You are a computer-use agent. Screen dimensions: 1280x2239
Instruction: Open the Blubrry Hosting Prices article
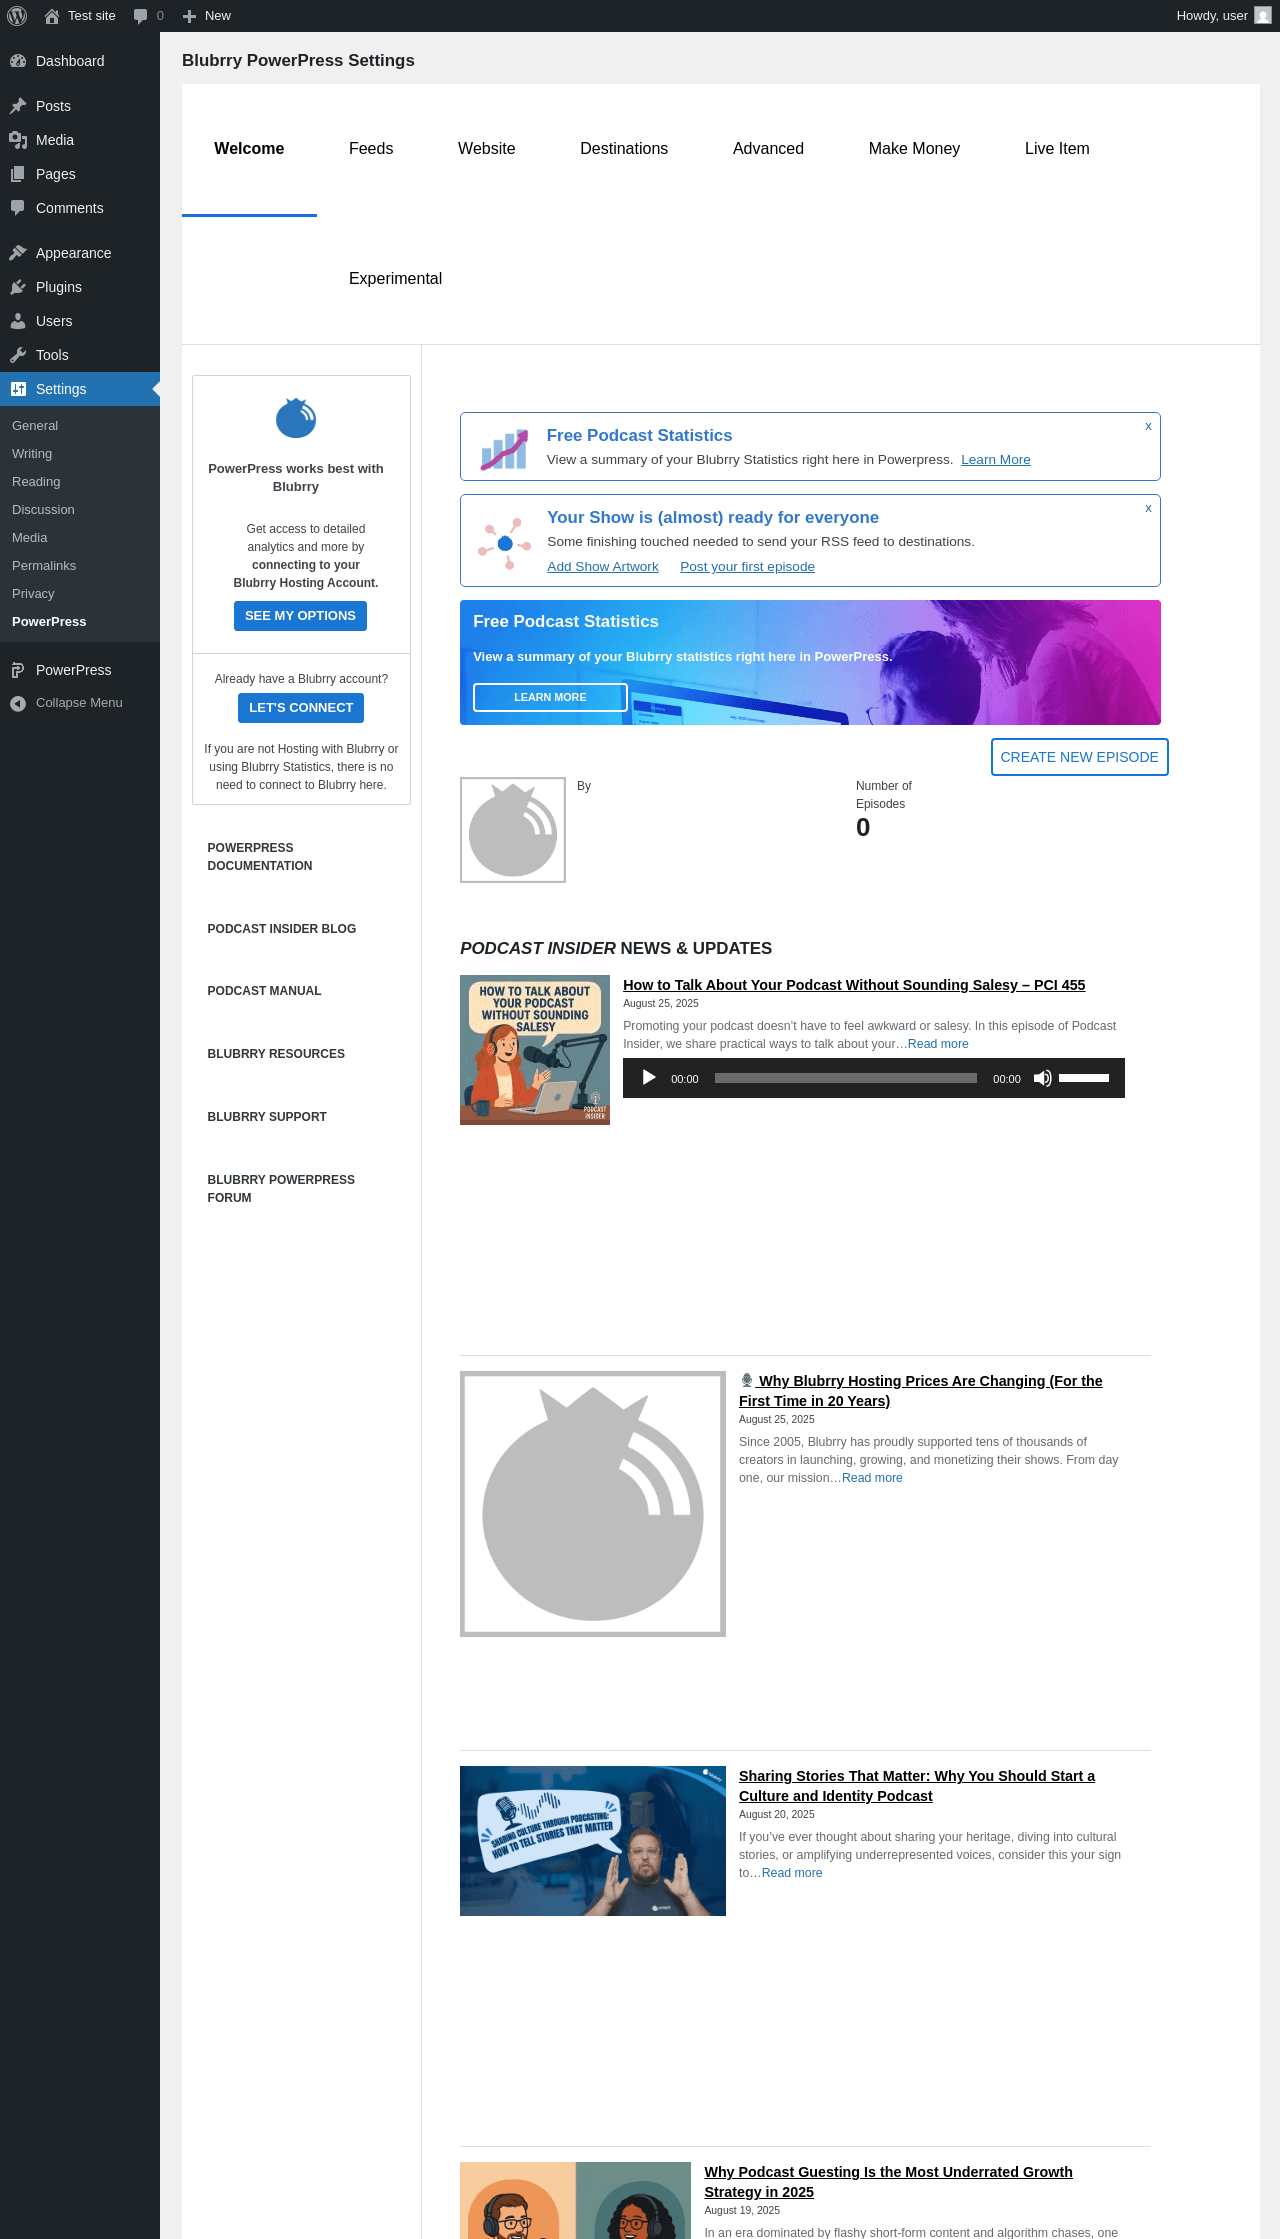[921, 1391]
